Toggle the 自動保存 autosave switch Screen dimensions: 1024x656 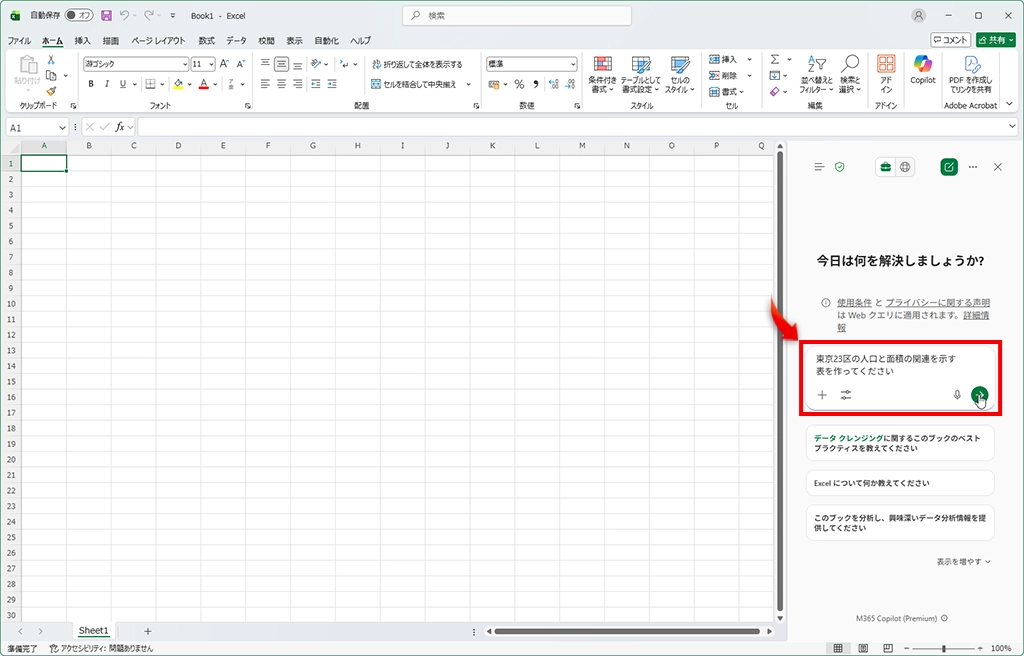pyautogui.click(x=79, y=16)
